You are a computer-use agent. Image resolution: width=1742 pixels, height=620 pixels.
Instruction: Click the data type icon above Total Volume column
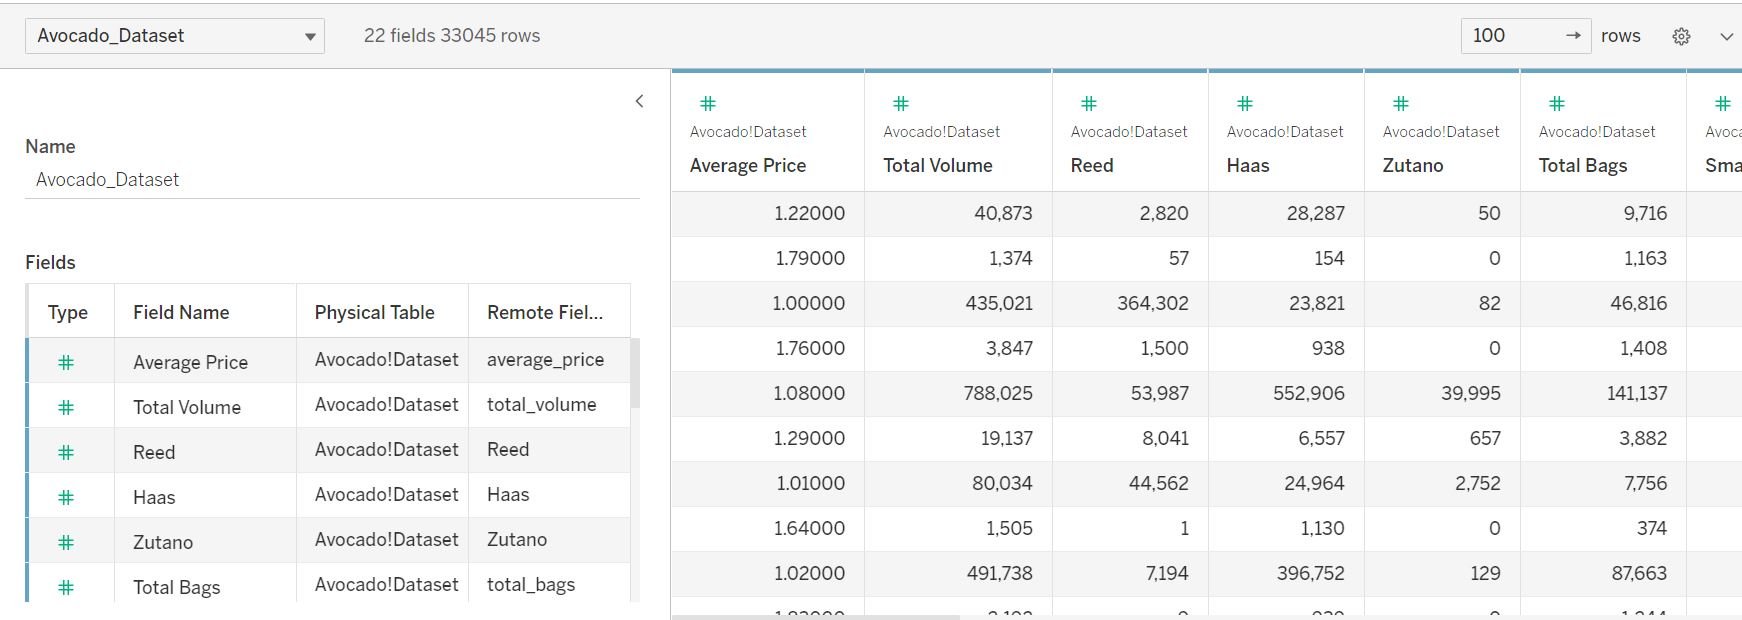click(901, 103)
